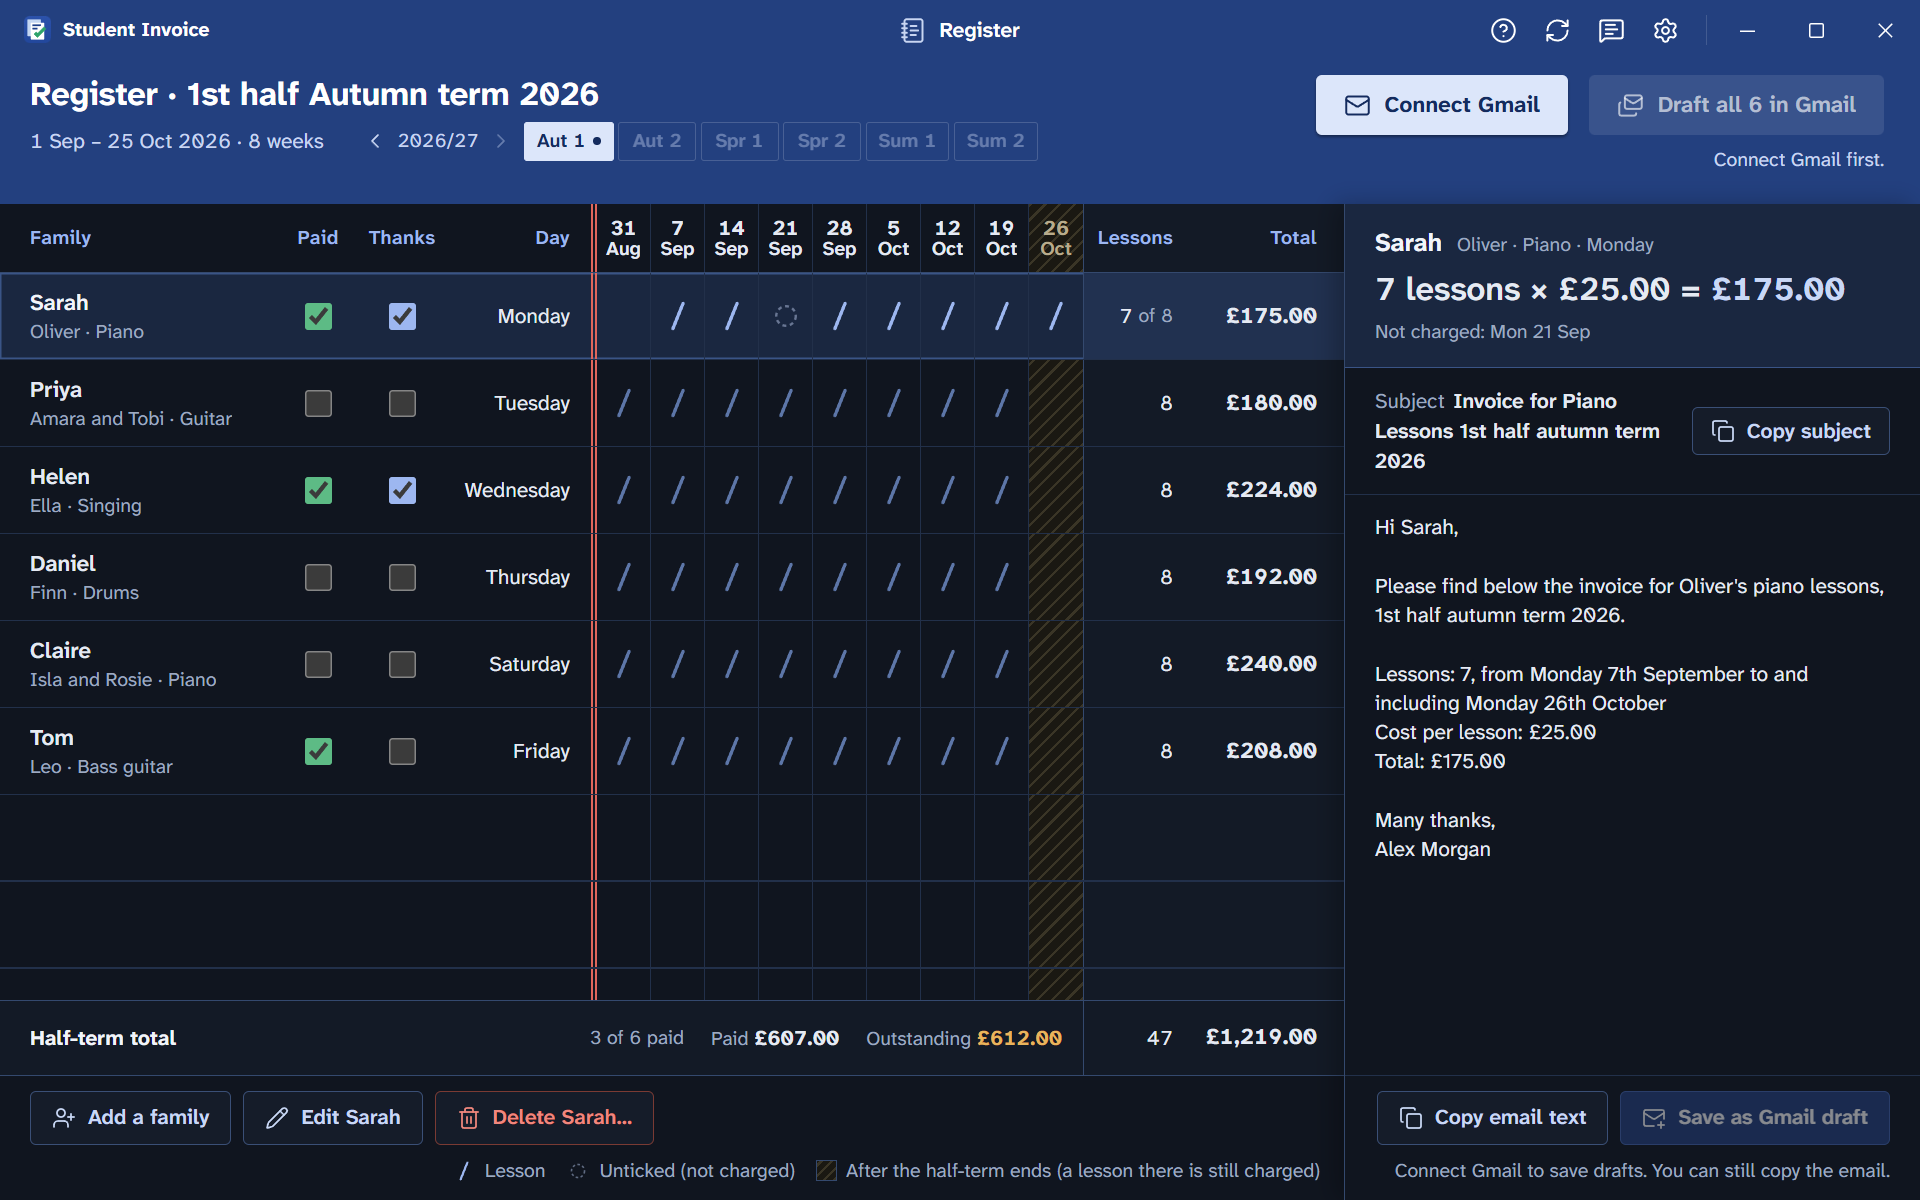Image resolution: width=1920 pixels, height=1200 pixels.
Task: Tick Paid checkbox for Claire
Action: [x=318, y=664]
